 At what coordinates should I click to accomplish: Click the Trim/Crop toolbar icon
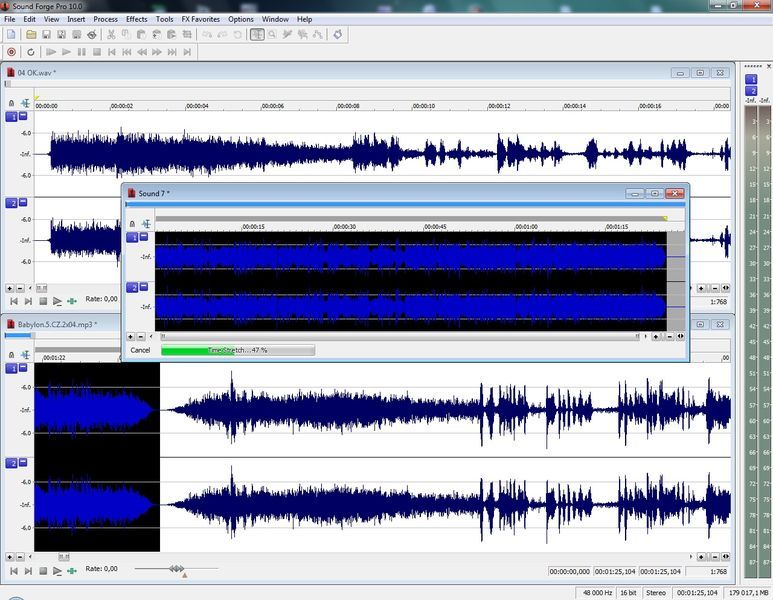click(187, 35)
